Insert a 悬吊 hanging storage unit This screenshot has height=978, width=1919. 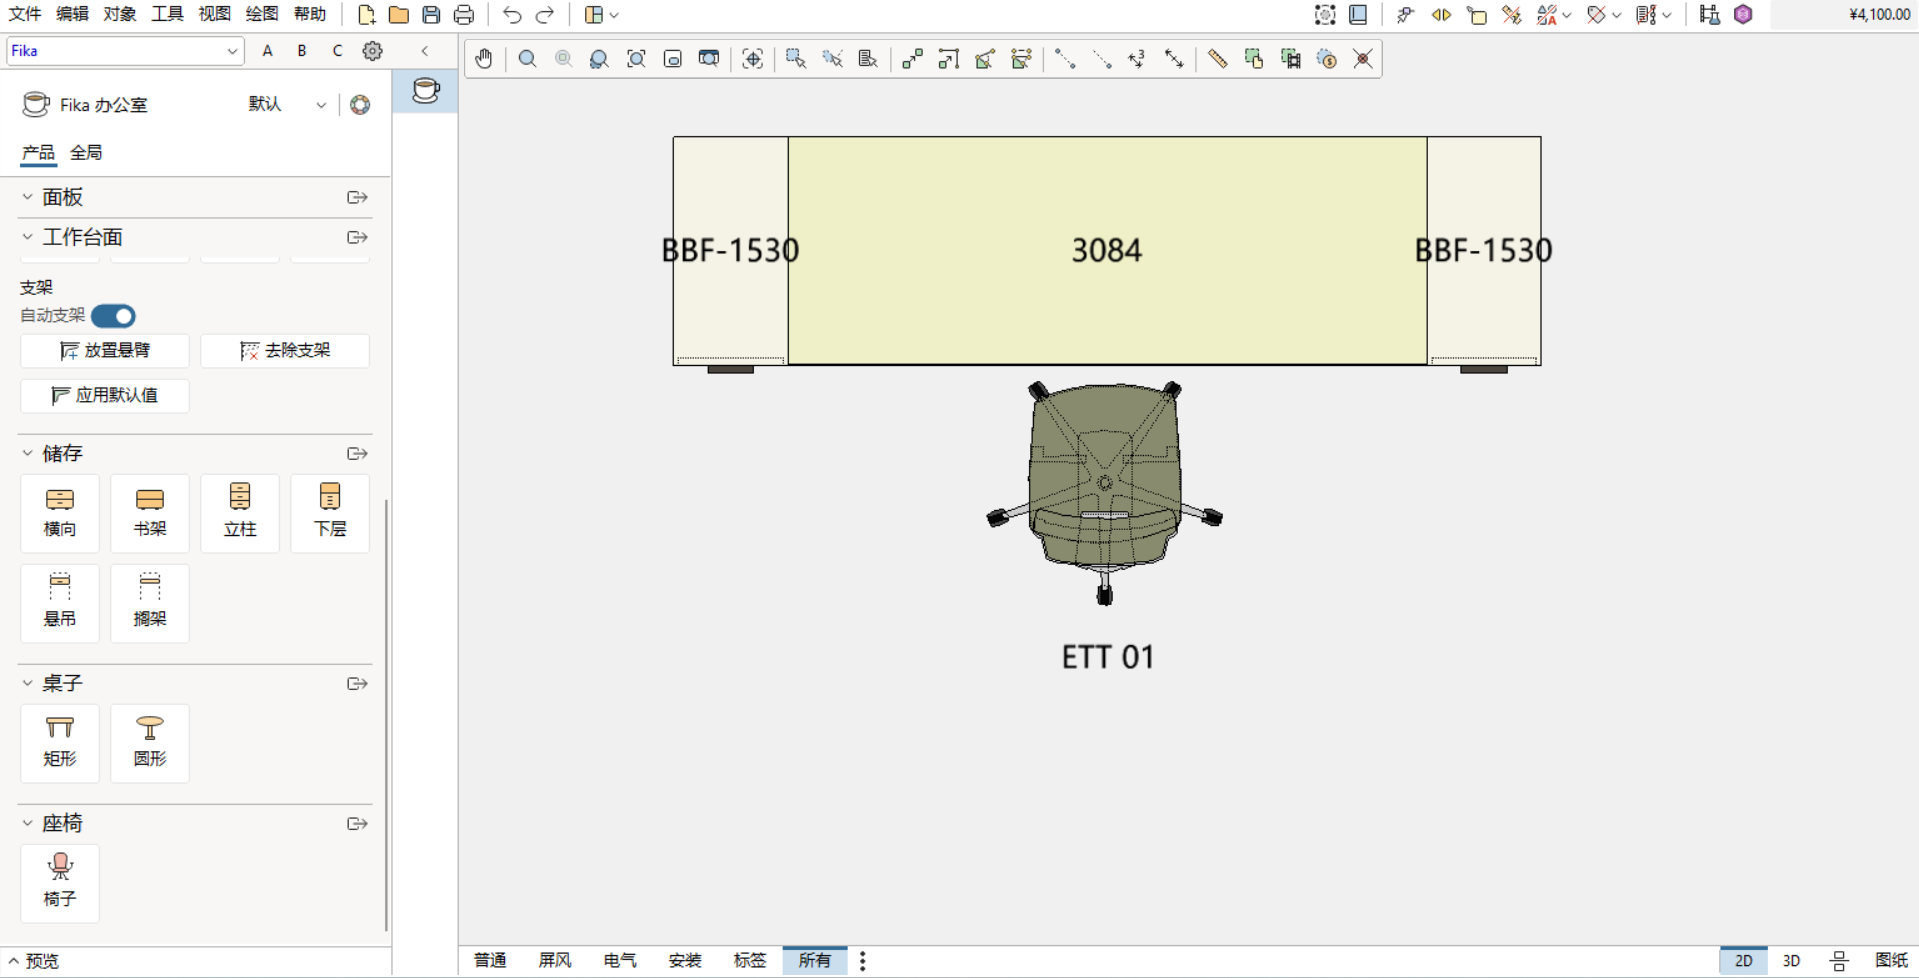tap(60, 603)
